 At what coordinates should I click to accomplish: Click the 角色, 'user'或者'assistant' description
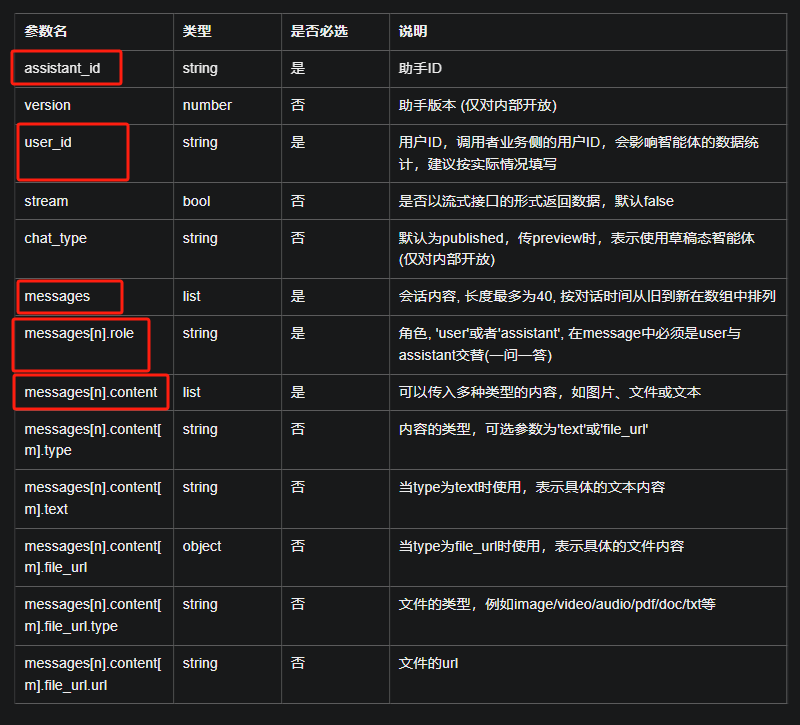569,344
